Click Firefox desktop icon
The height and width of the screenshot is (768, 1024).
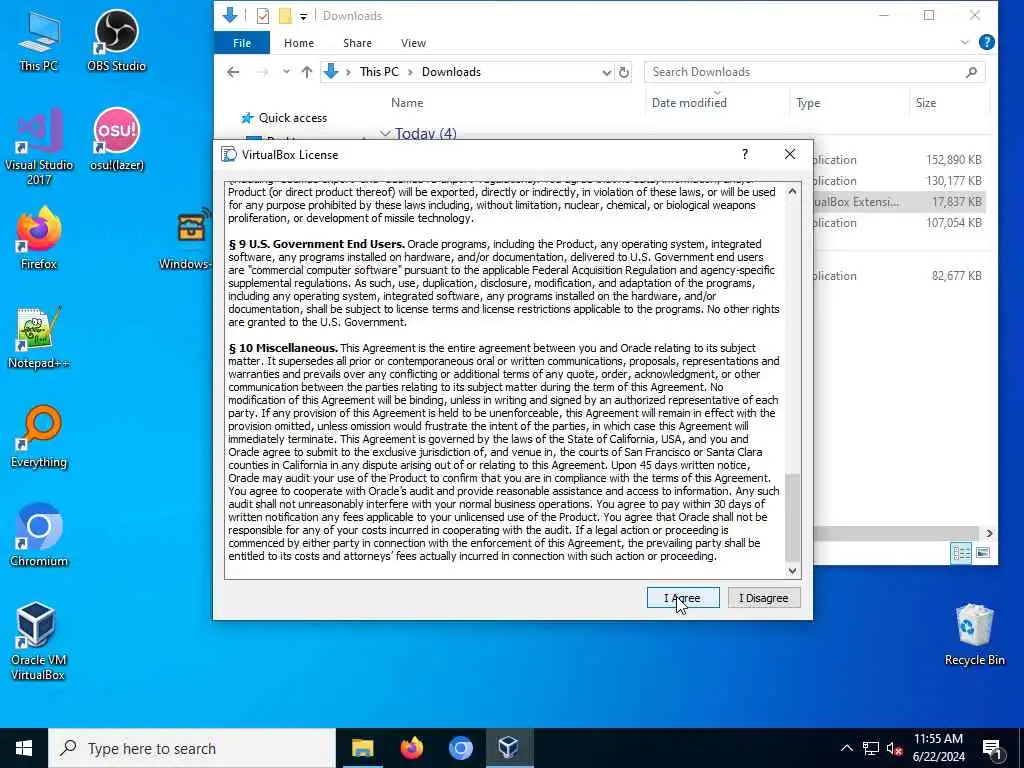point(39,238)
